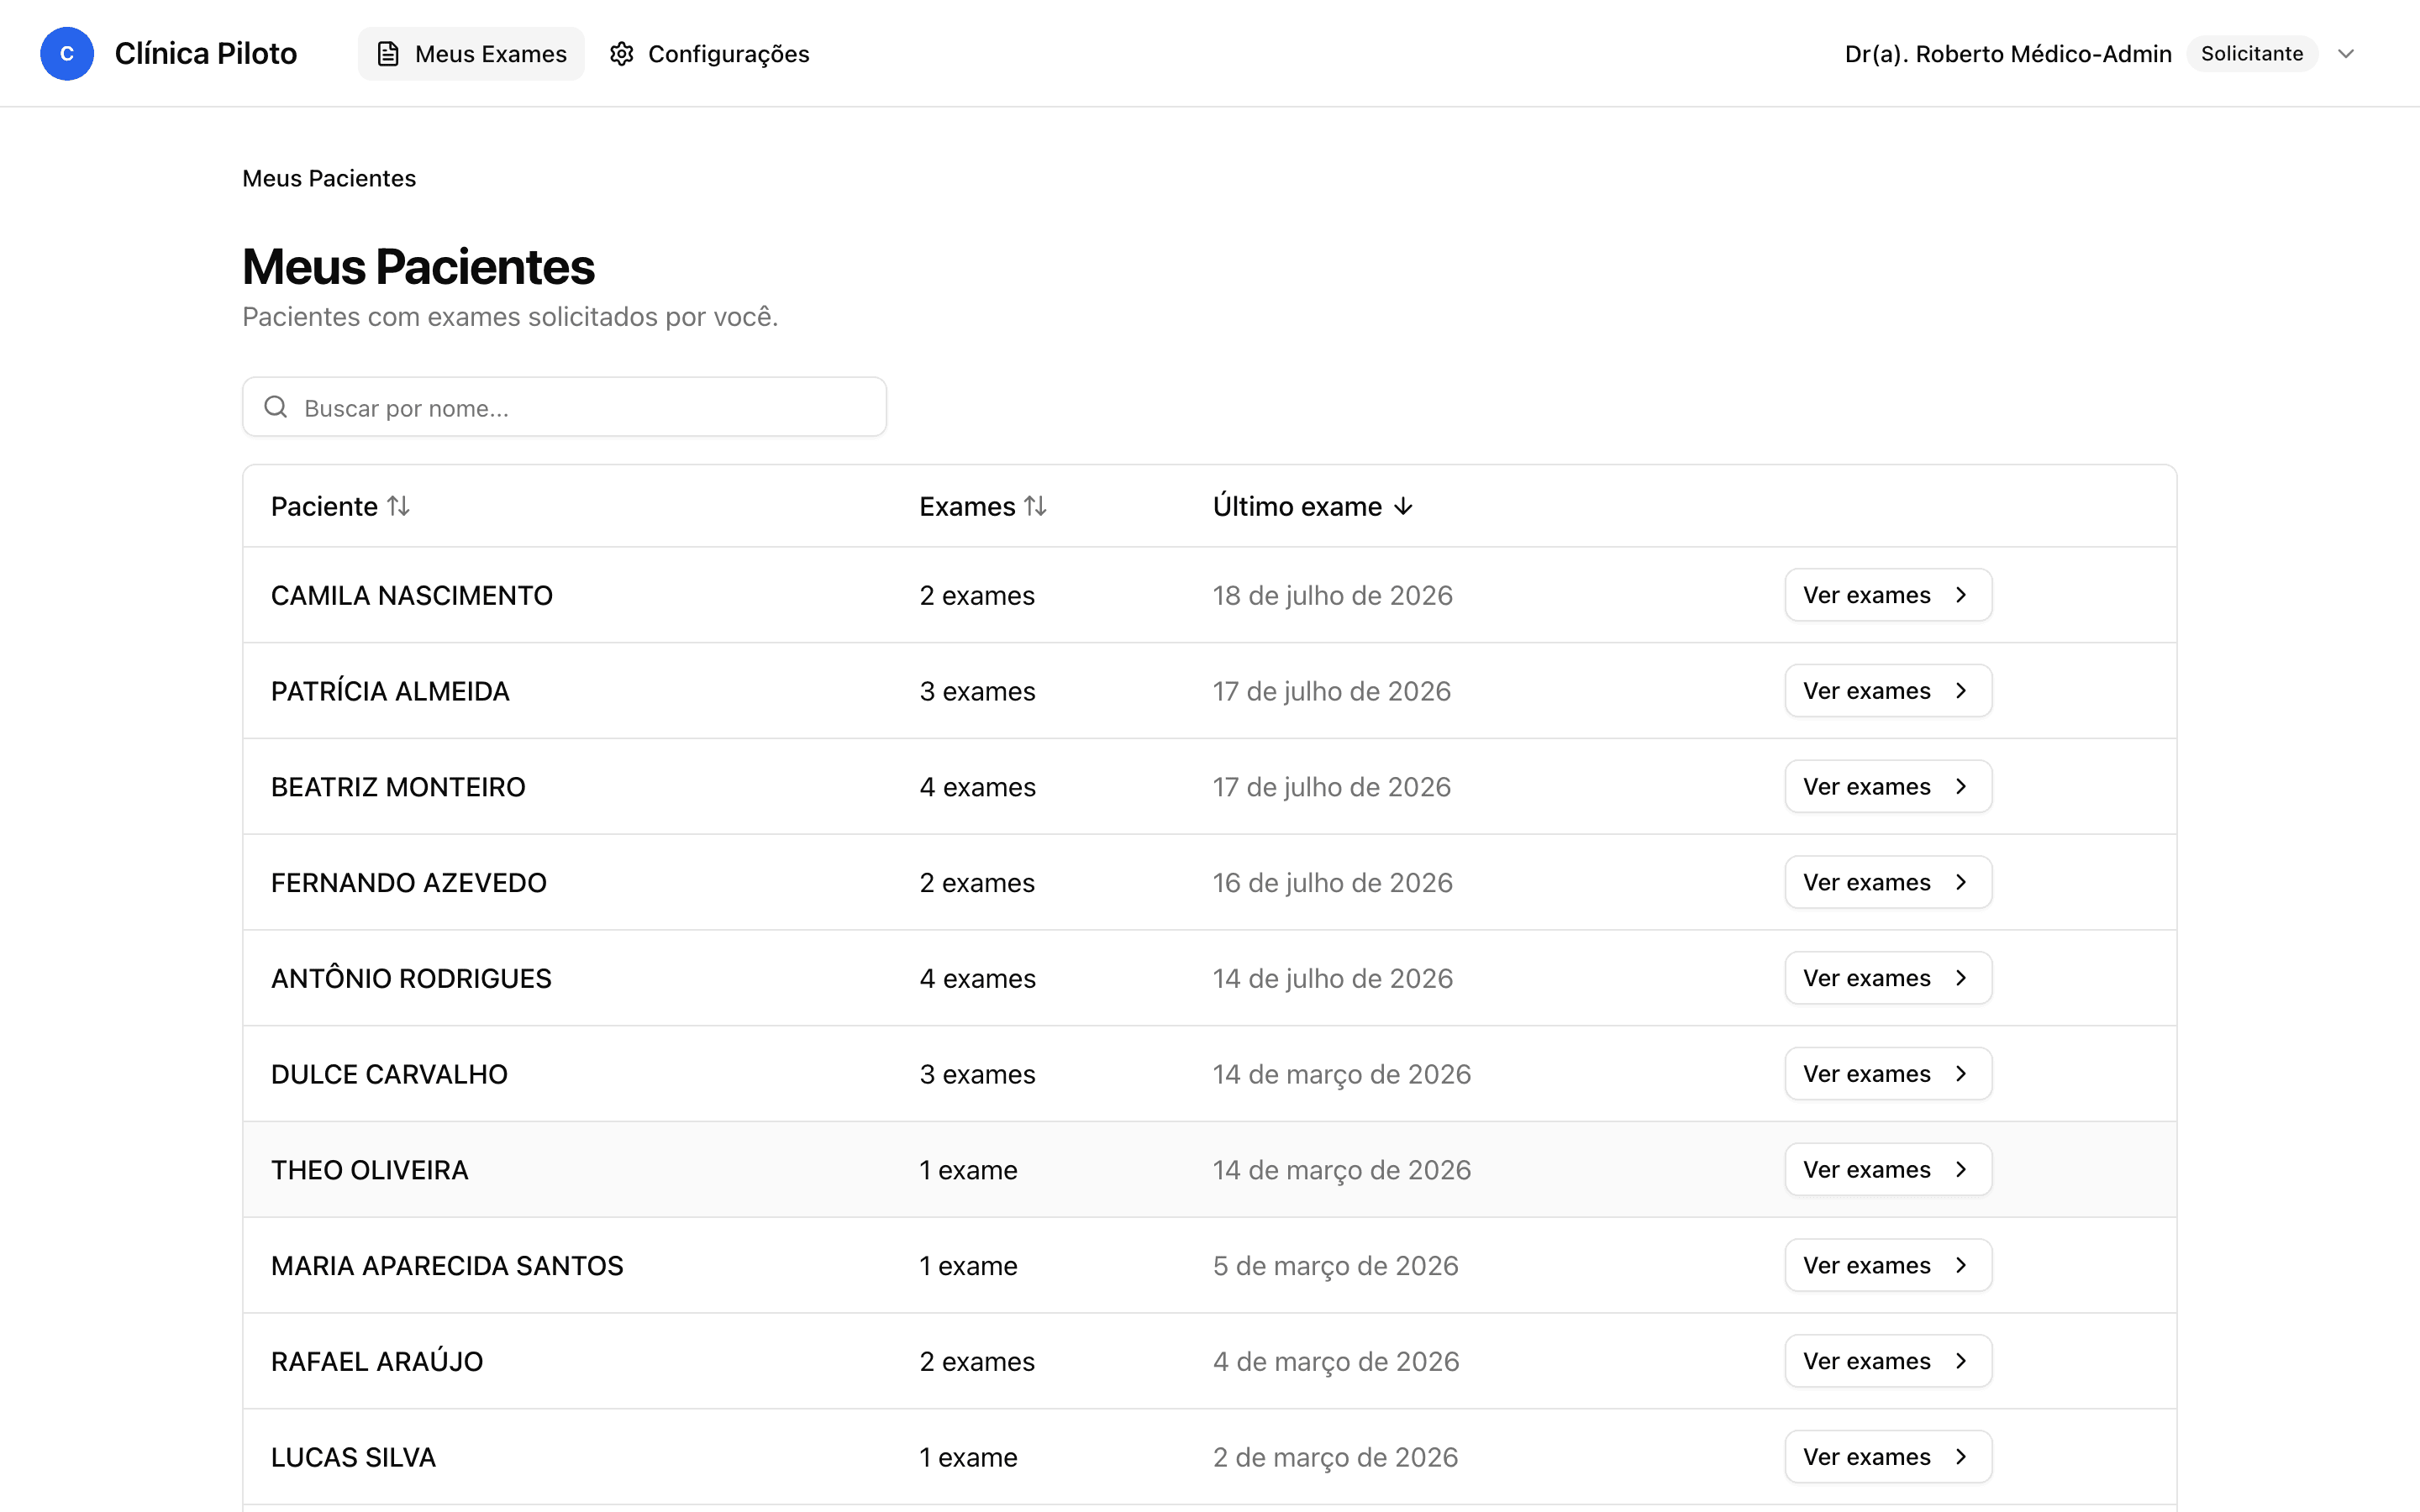Select patient name LUCAS SILVA
Viewport: 2420px width, 1512px height.
(353, 1457)
